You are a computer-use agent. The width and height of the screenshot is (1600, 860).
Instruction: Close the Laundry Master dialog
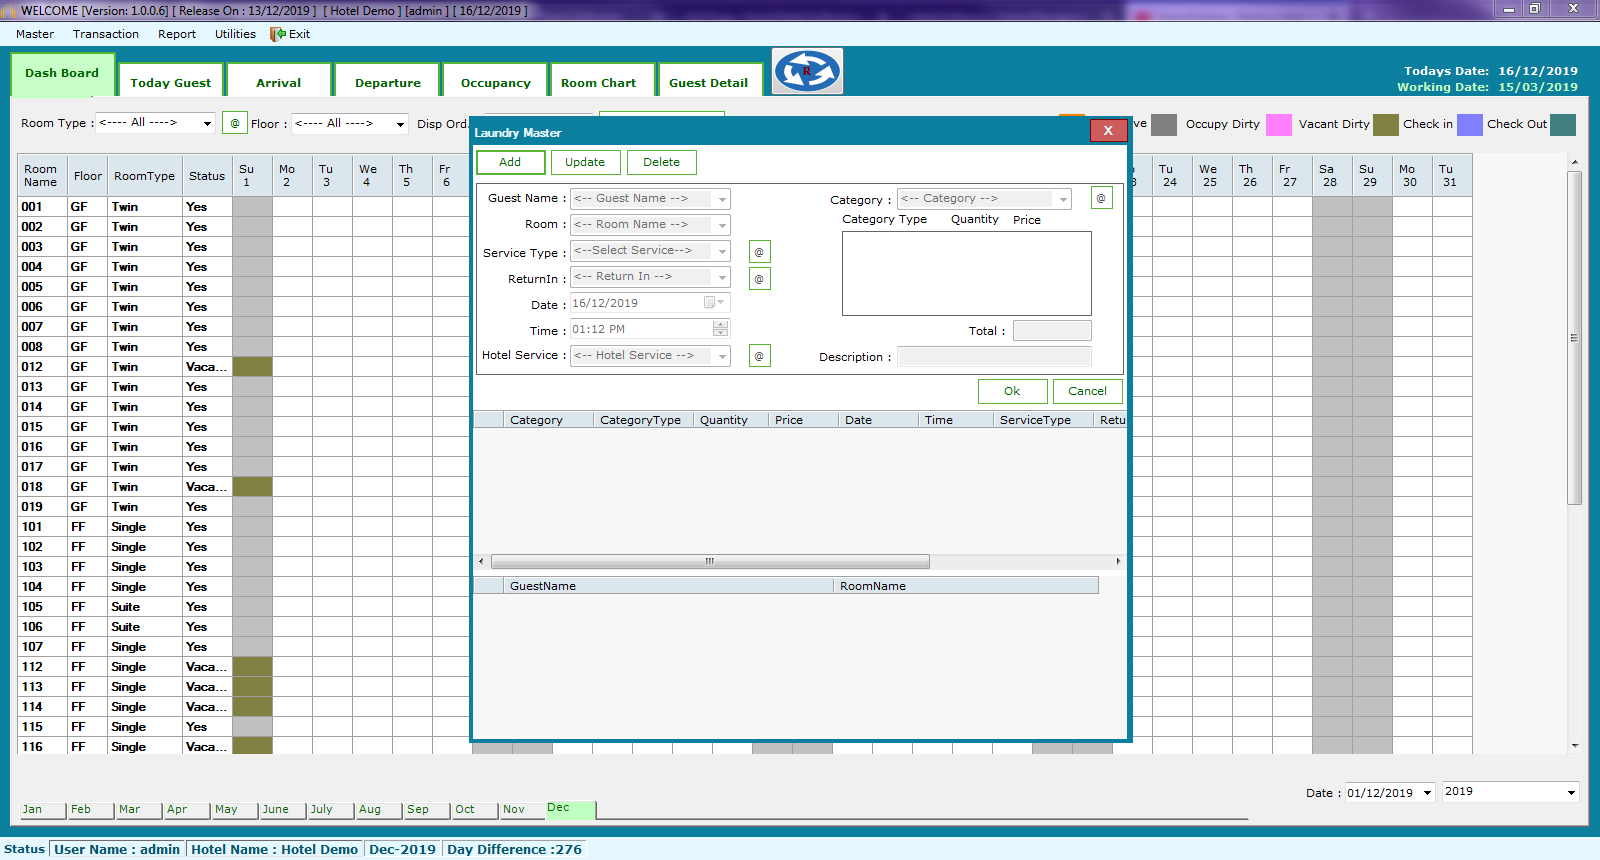pyautogui.click(x=1107, y=131)
